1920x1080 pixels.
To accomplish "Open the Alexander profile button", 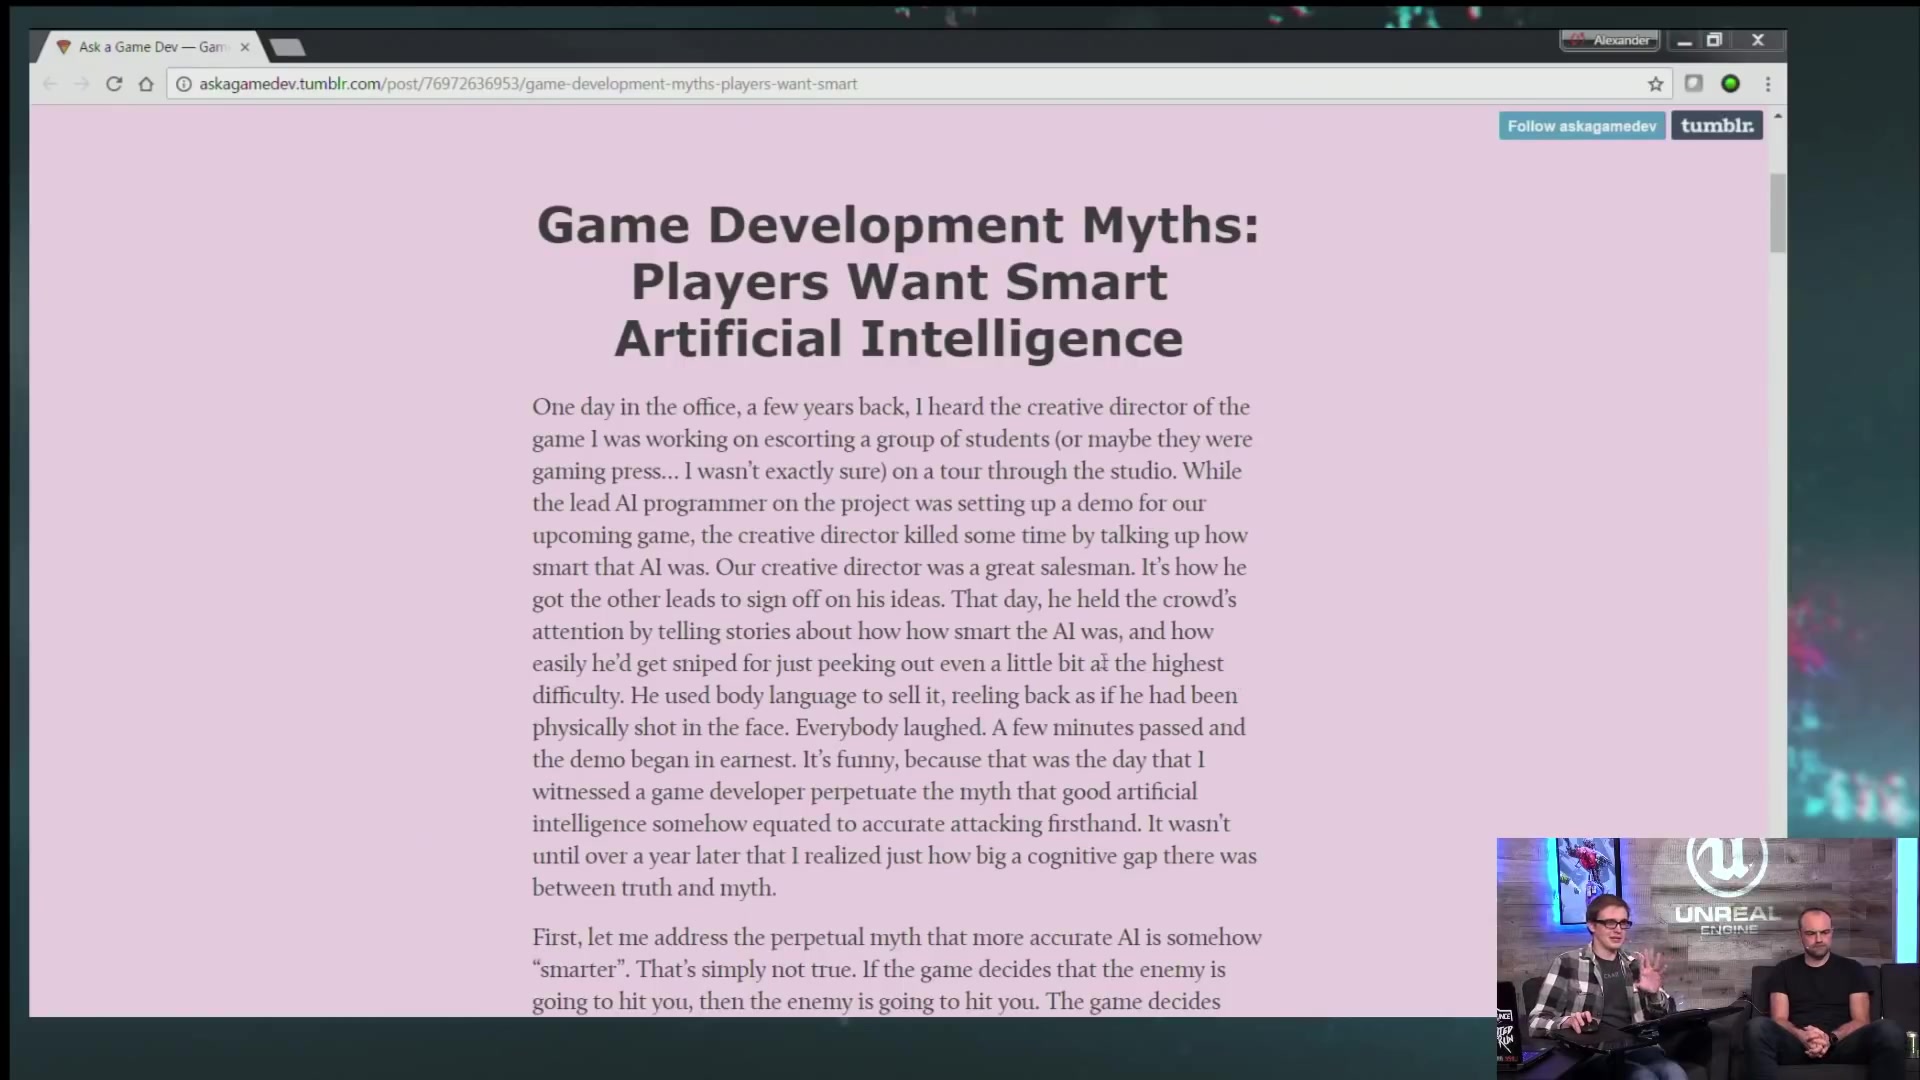I will point(1610,40).
